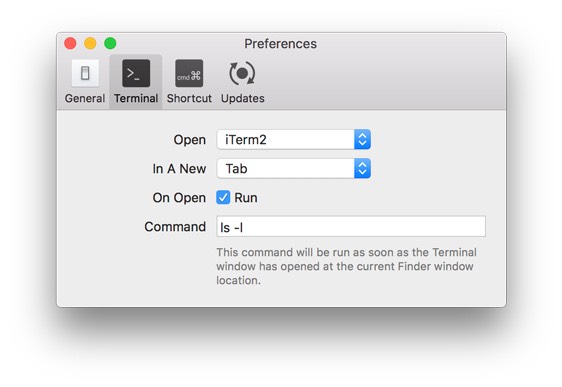Click the blue arrows beside Tab
The image size is (562, 387).
click(362, 168)
